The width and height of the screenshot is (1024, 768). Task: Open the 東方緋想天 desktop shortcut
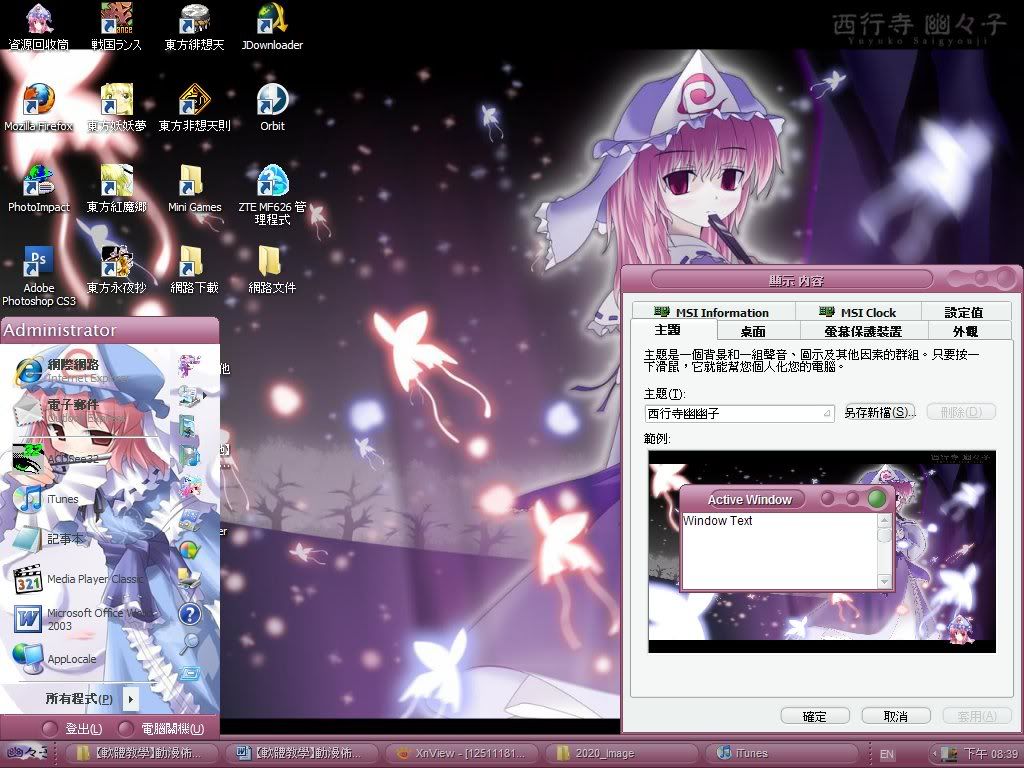click(x=194, y=27)
